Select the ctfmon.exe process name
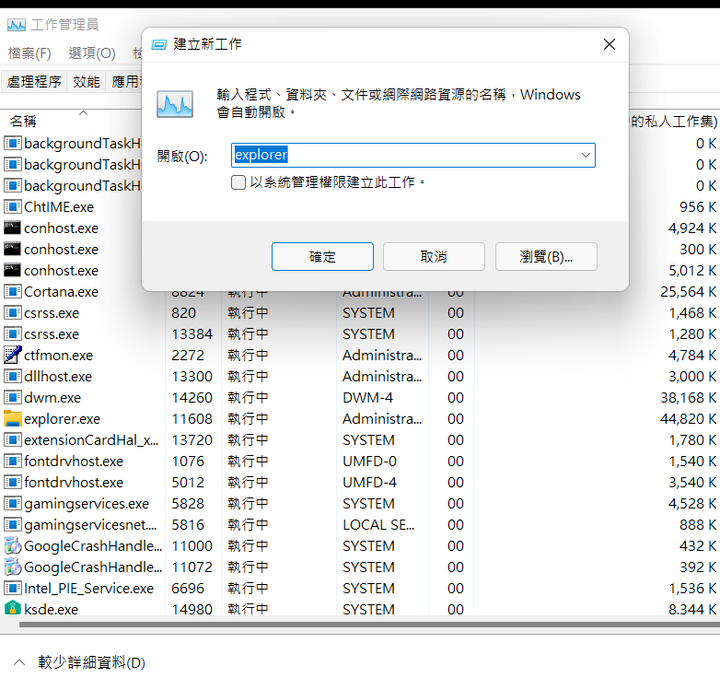 point(58,355)
